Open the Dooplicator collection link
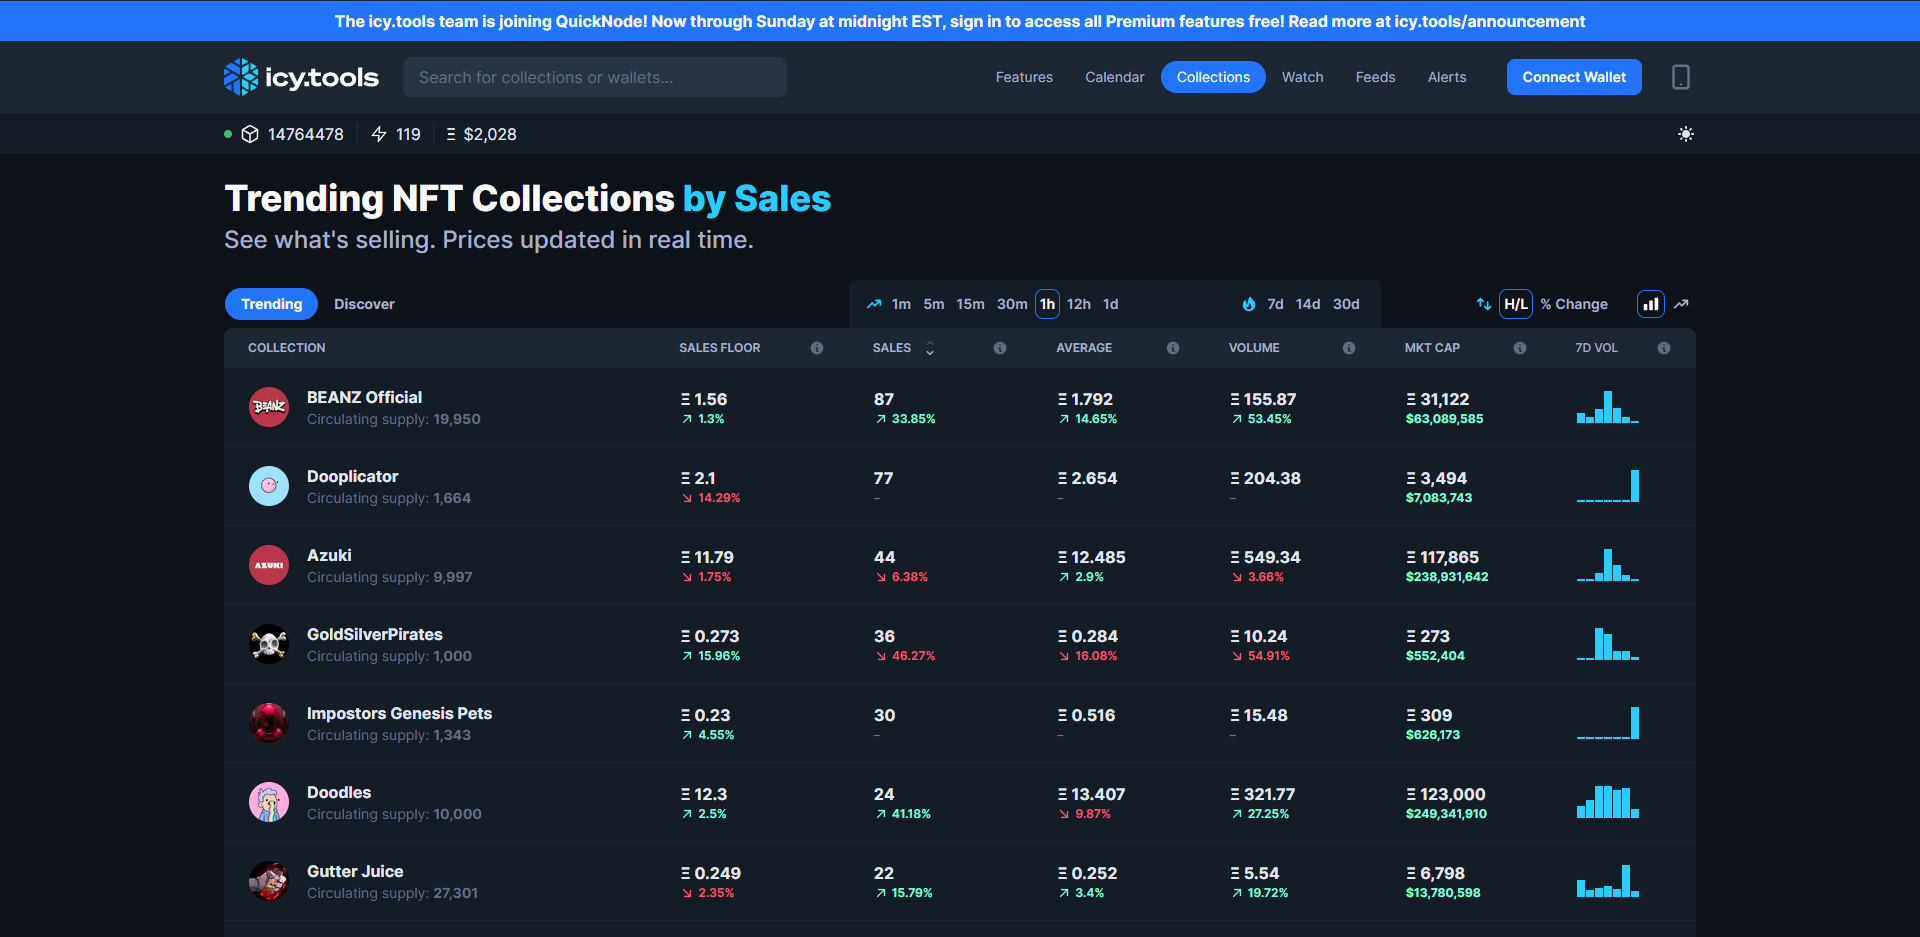1920x937 pixels. [x=352, y=476]
